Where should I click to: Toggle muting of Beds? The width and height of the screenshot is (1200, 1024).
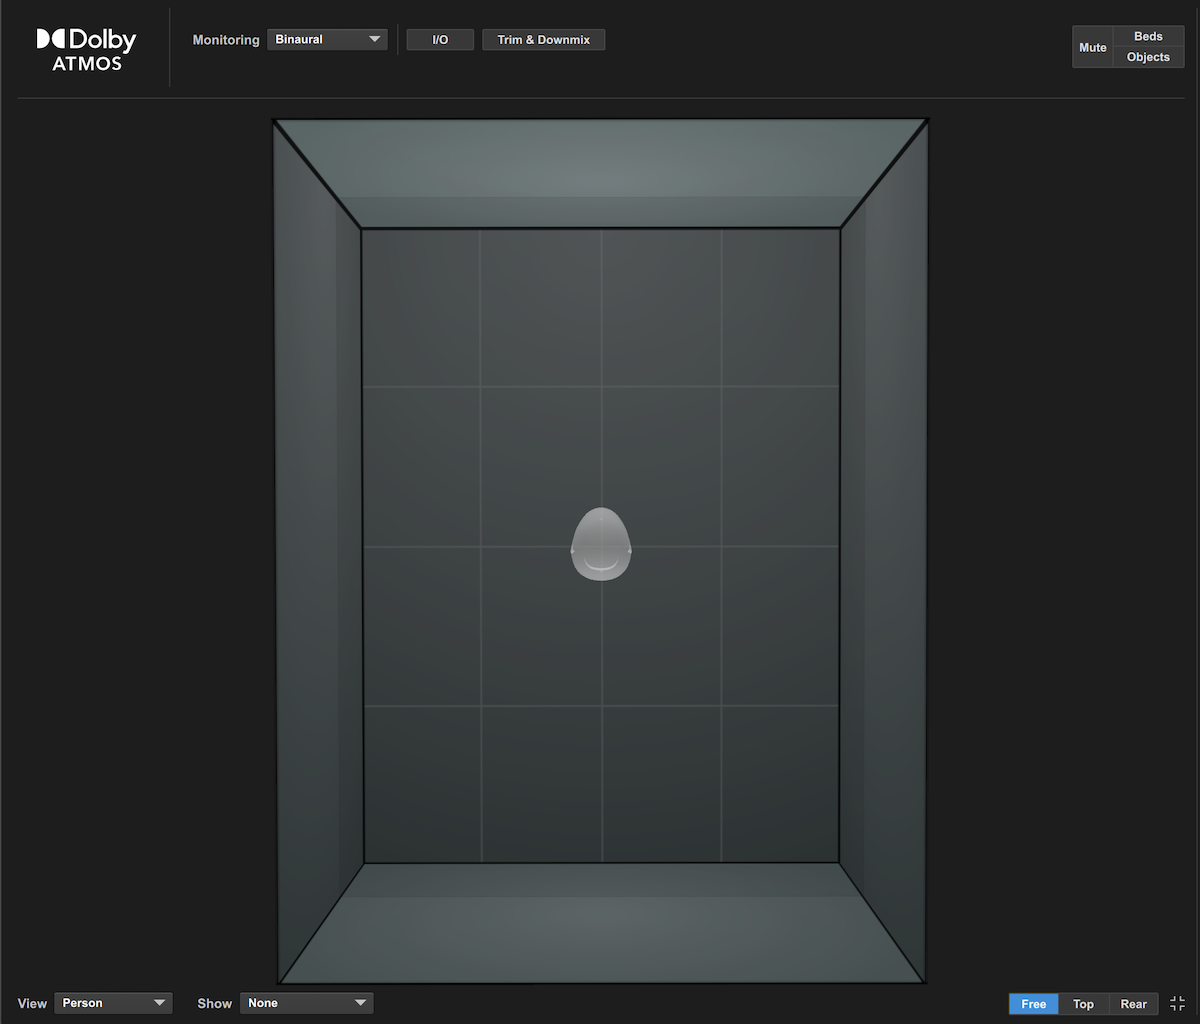coord(1147,35)
